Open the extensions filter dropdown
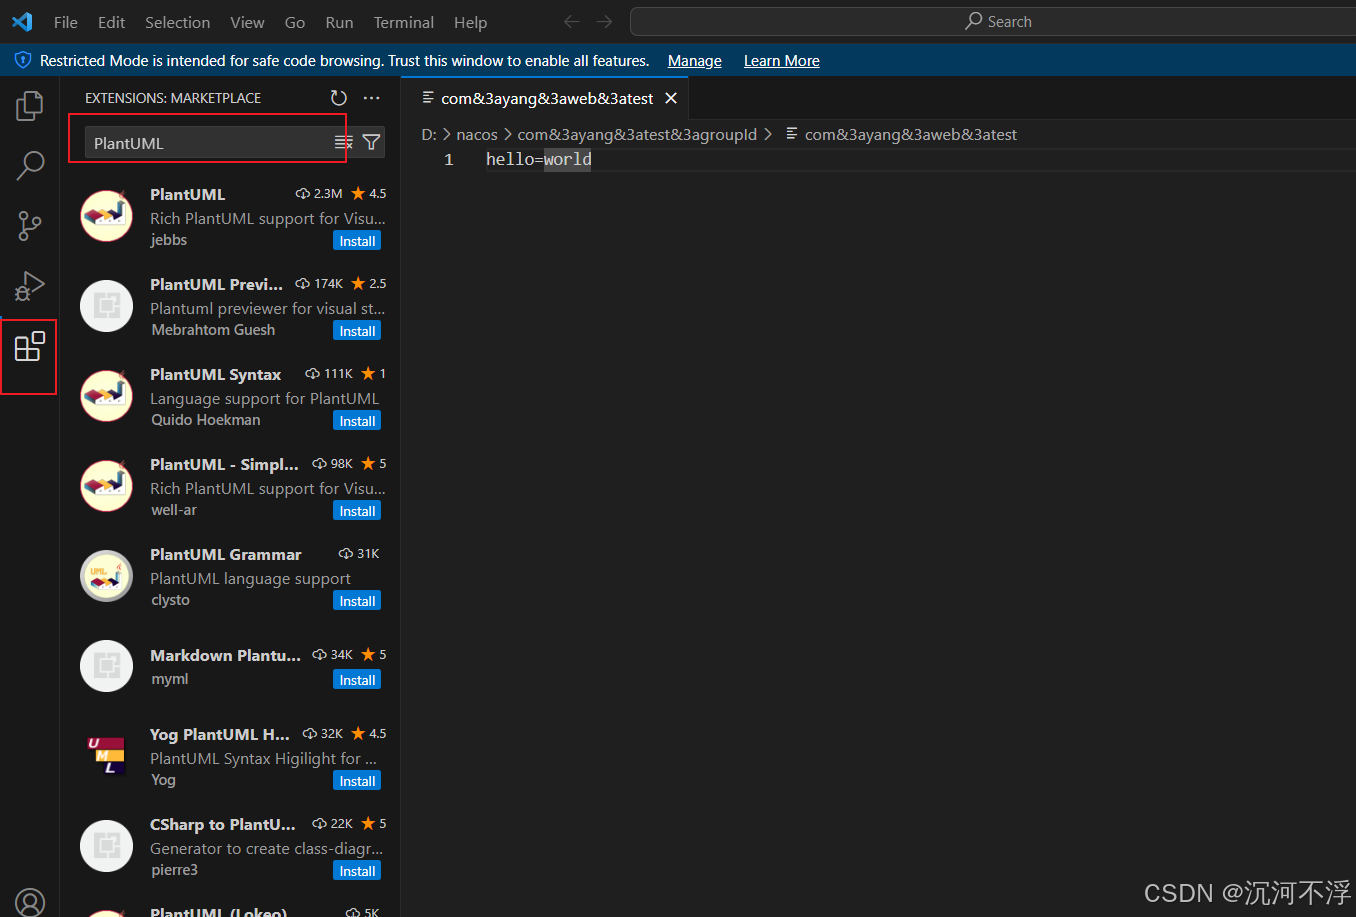This screenshot has width=1356, height=917. point(371,143)
